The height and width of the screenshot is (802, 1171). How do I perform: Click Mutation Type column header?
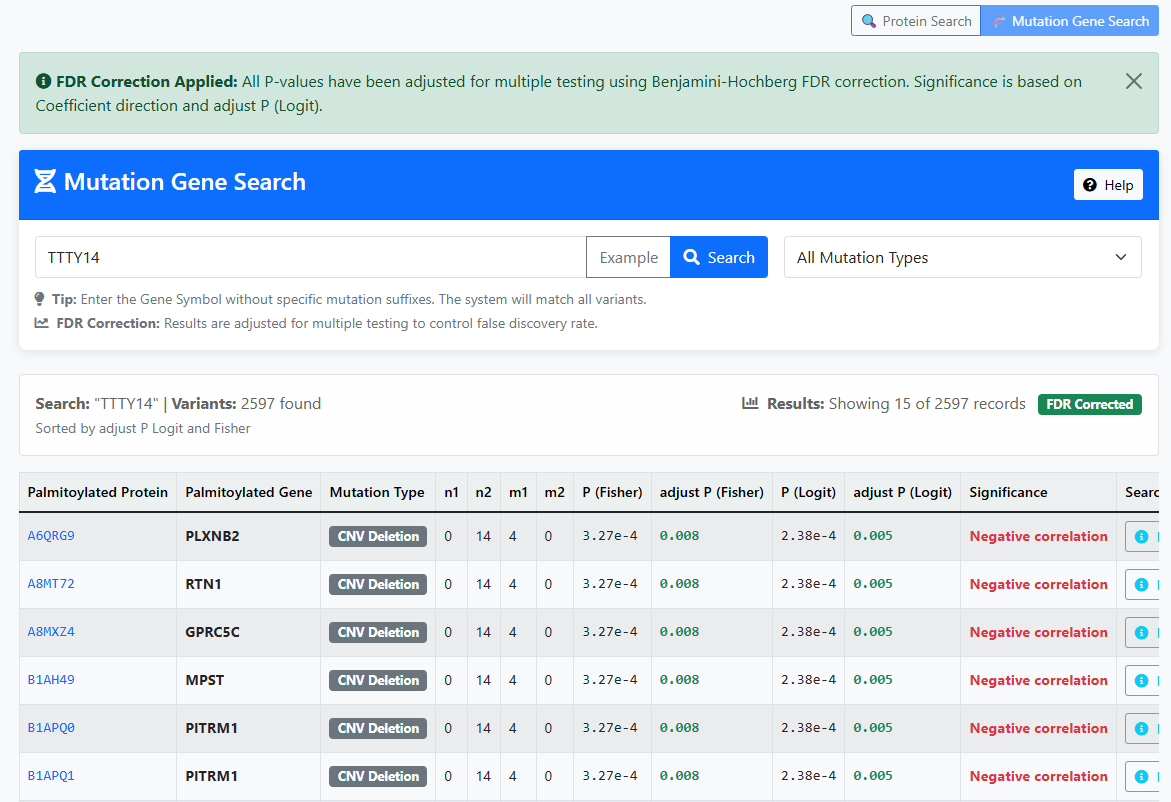click(377, 492)
